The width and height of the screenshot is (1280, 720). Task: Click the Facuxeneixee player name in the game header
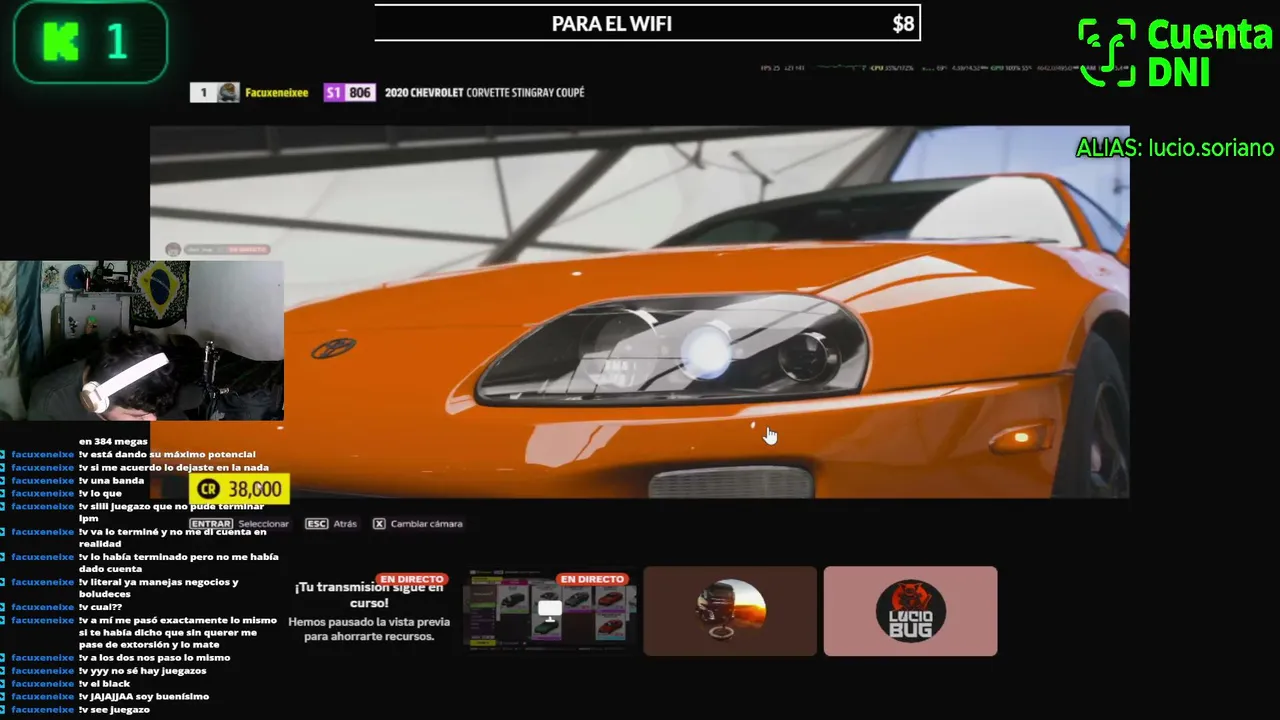click(276, 93)
